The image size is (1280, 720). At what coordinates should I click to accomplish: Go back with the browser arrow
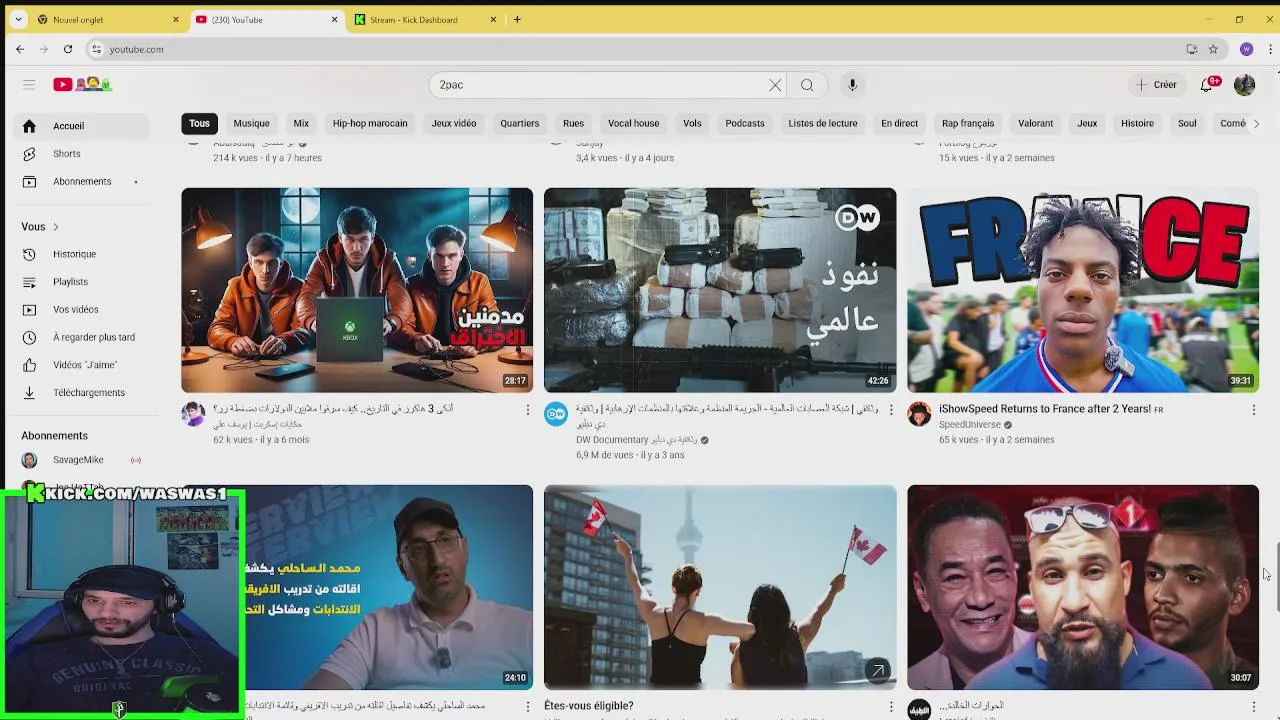coord(20,49)
